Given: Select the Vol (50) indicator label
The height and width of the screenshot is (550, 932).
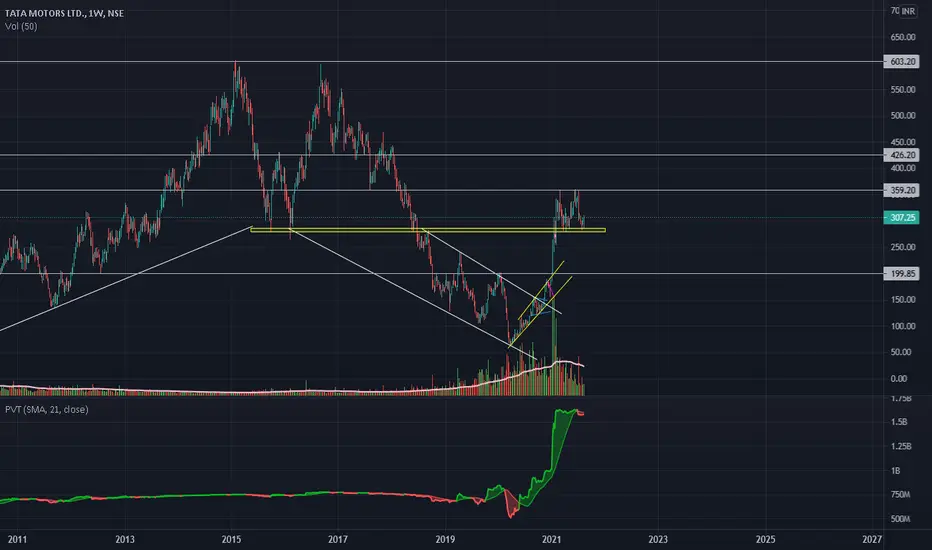Looking at the screenshot, I should (21, 26).
